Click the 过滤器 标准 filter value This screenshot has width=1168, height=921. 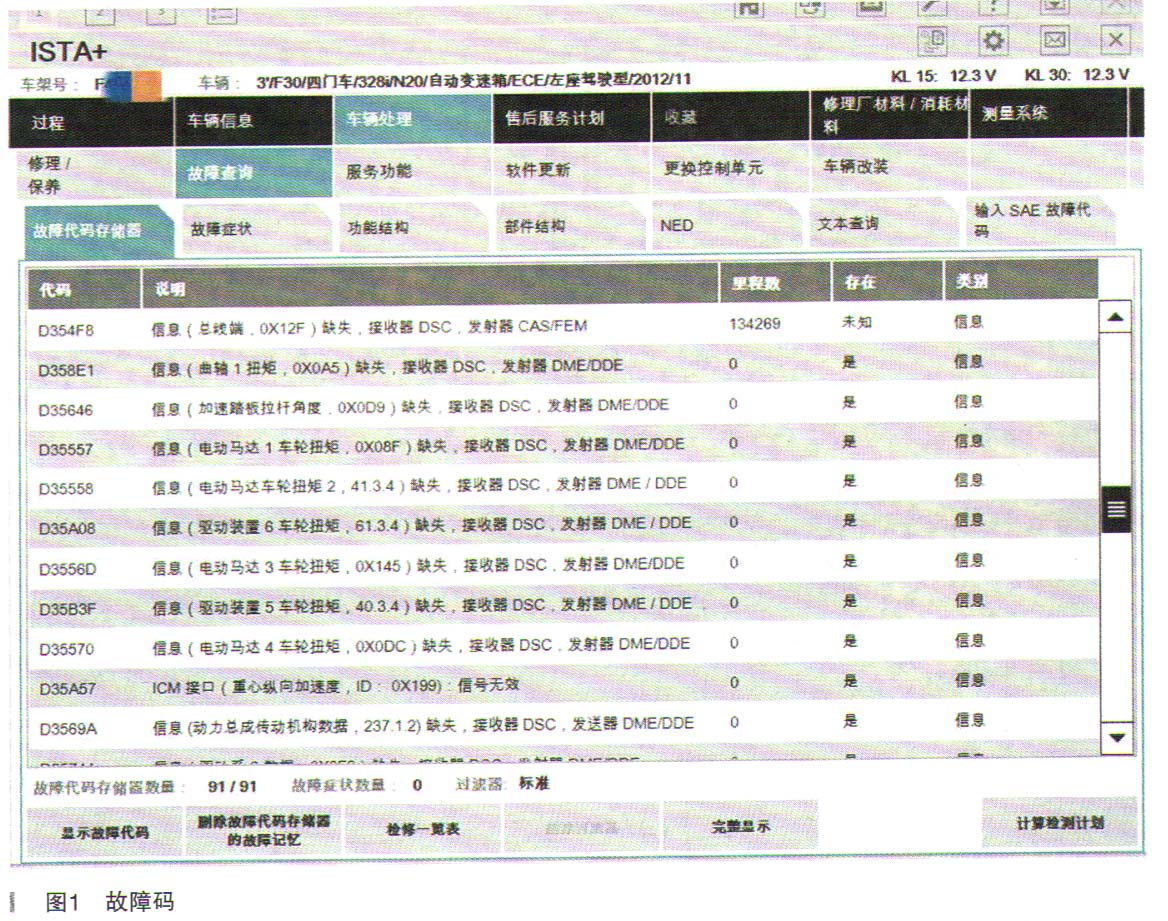pyautogui.click(x=534, y=783)
